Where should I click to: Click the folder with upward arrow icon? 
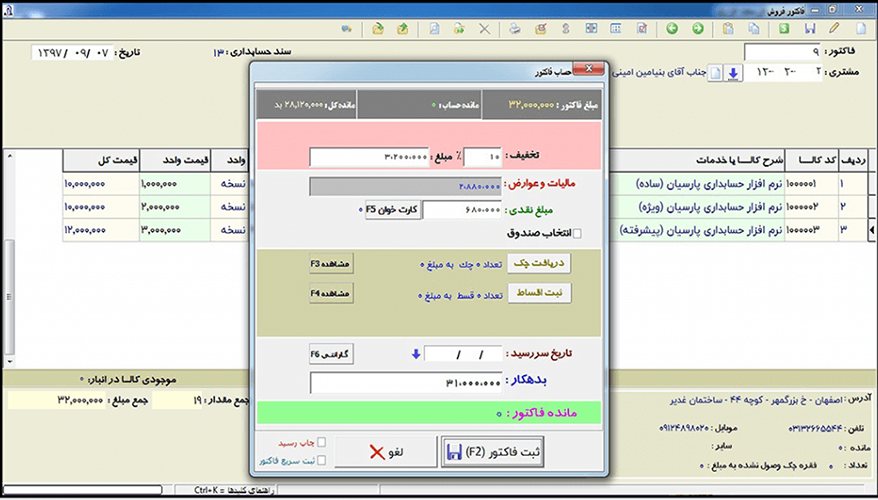coord(403,29)
